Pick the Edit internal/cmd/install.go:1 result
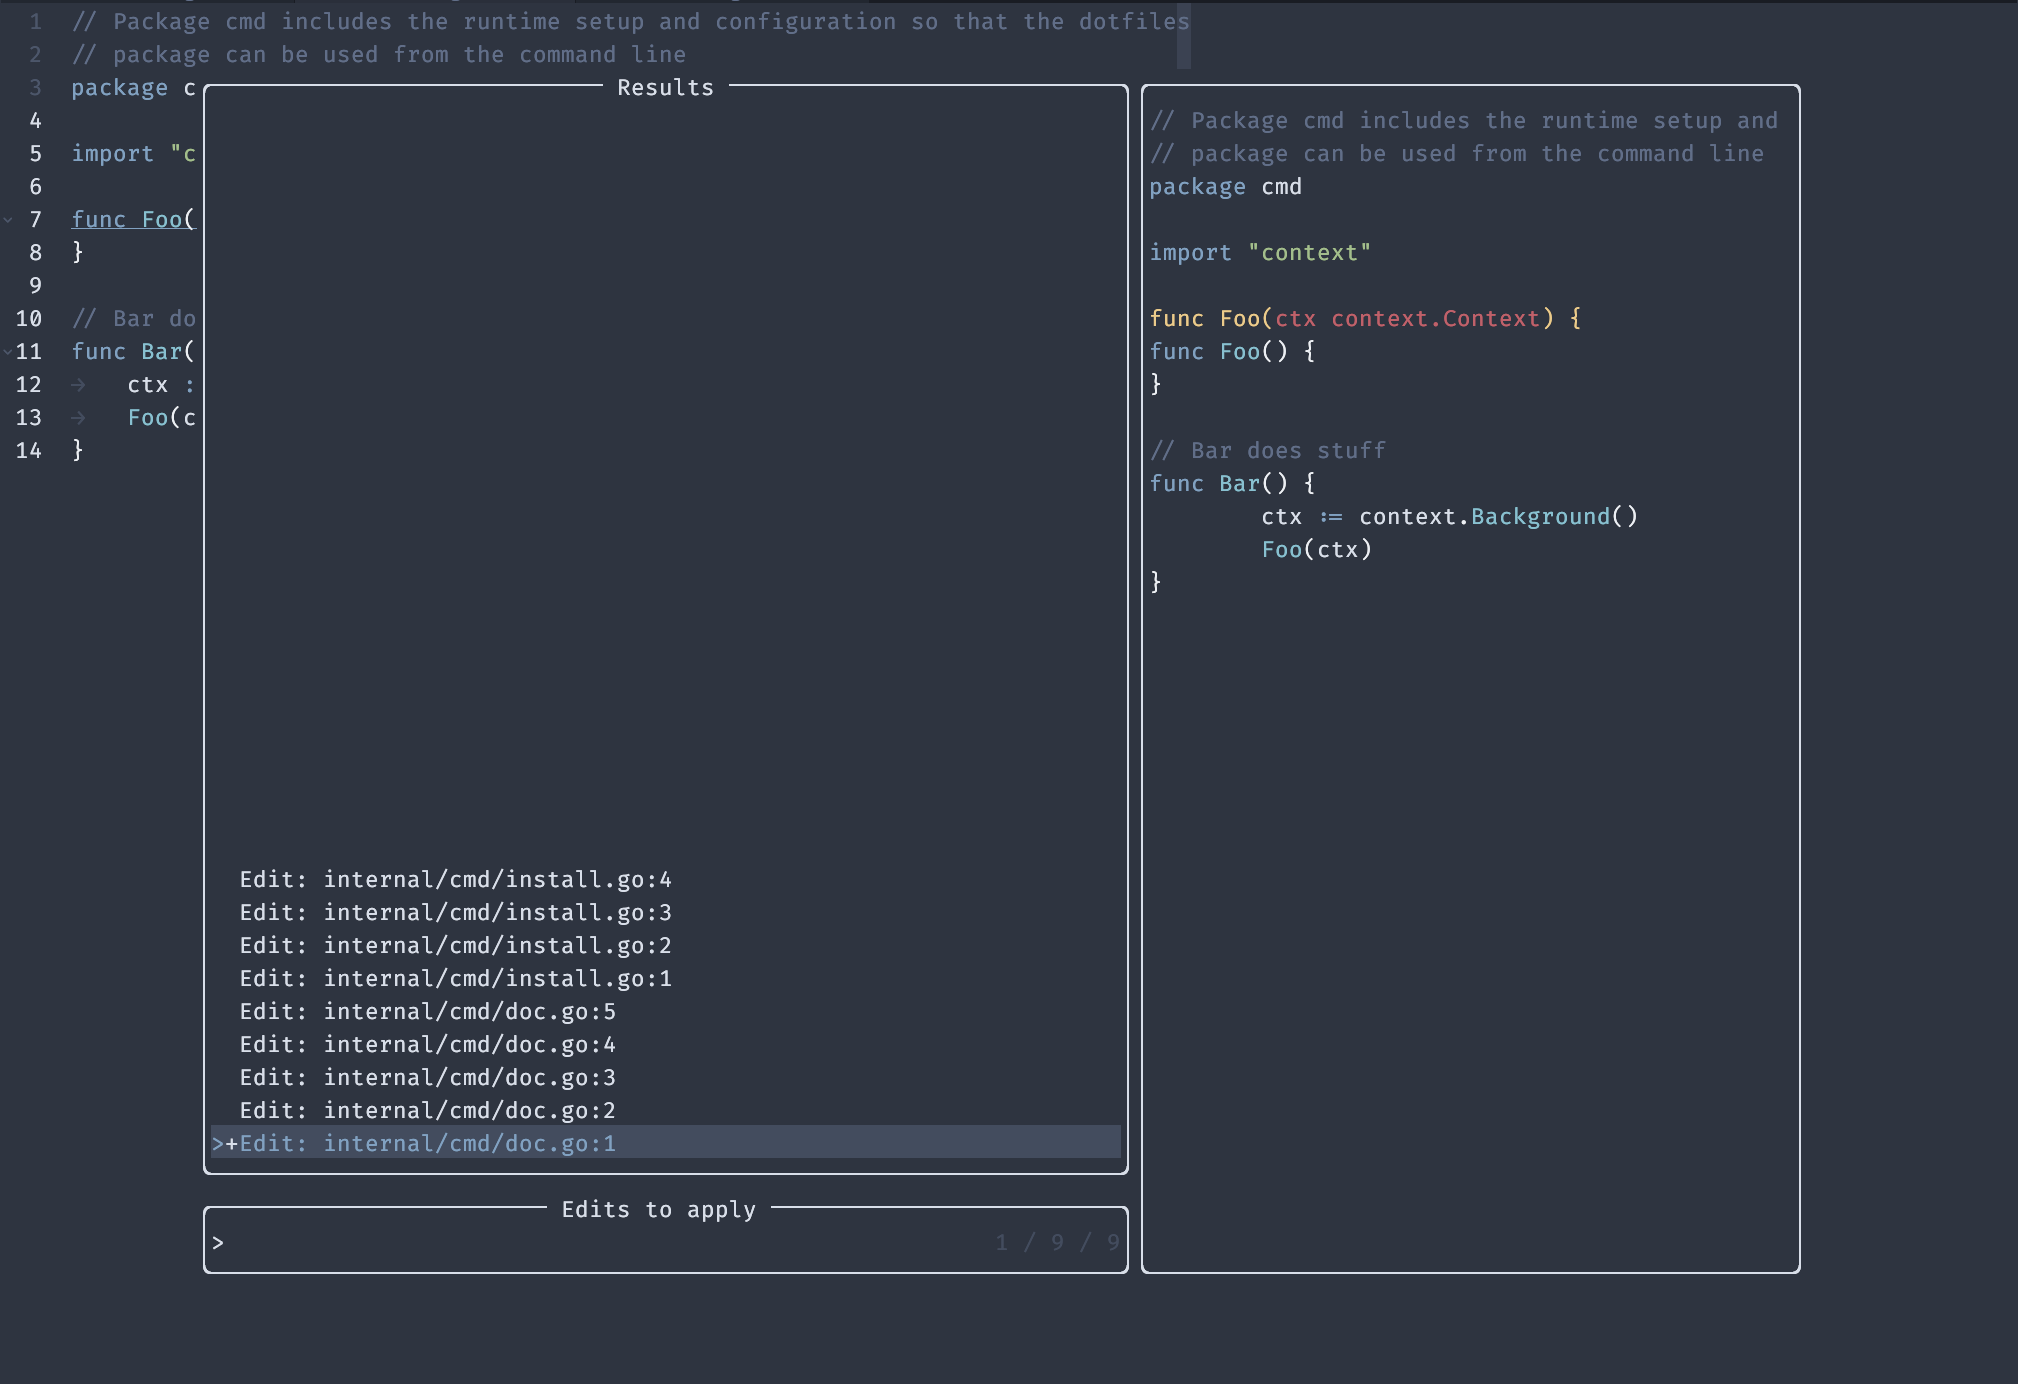Screen dimensions: 2018x1384 455,978
